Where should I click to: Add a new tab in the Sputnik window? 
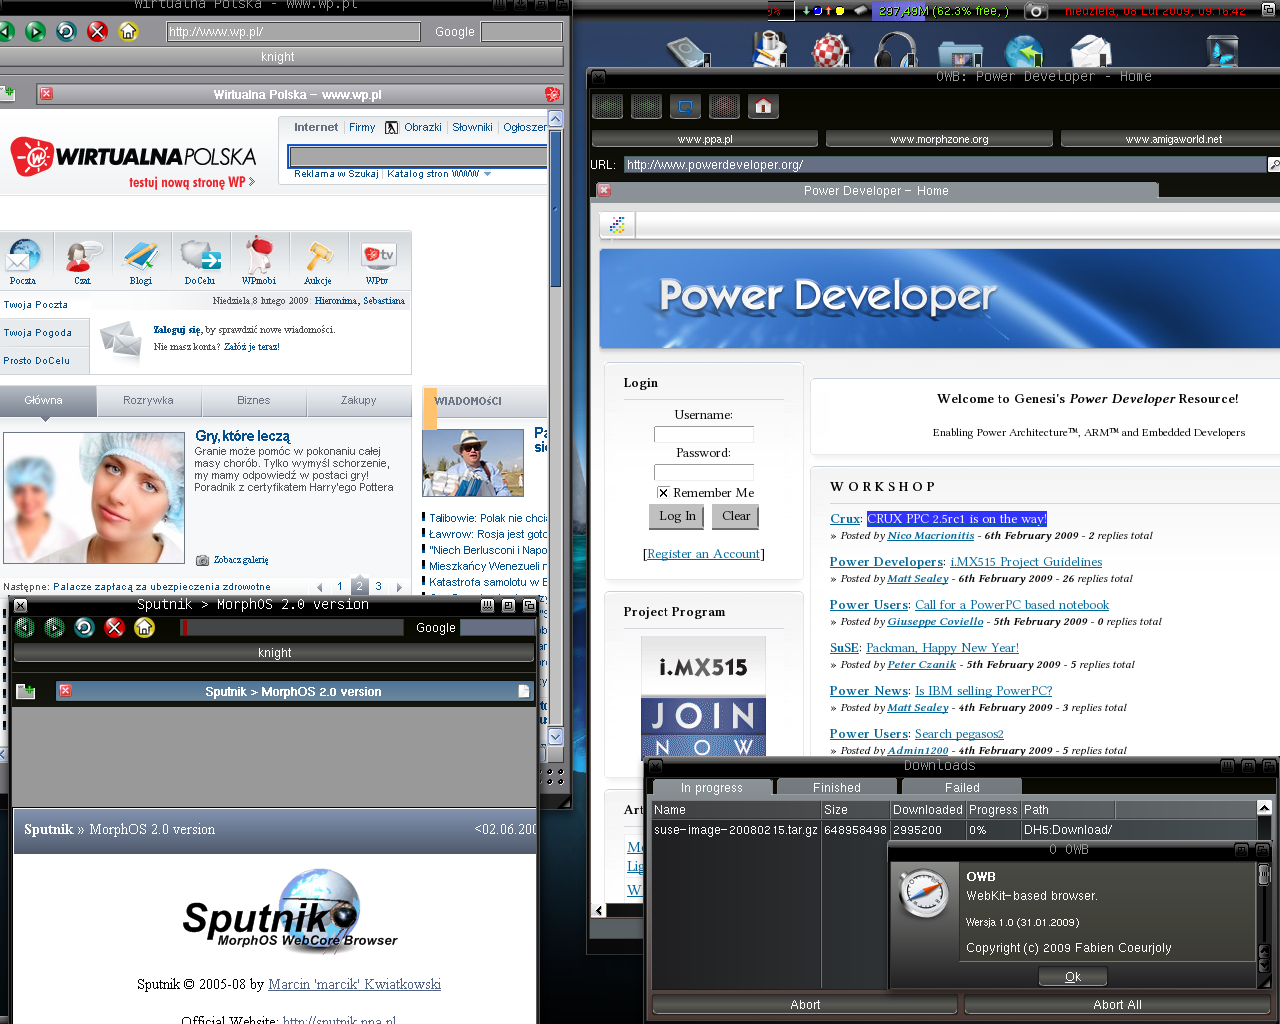click(x=26, y=691)
